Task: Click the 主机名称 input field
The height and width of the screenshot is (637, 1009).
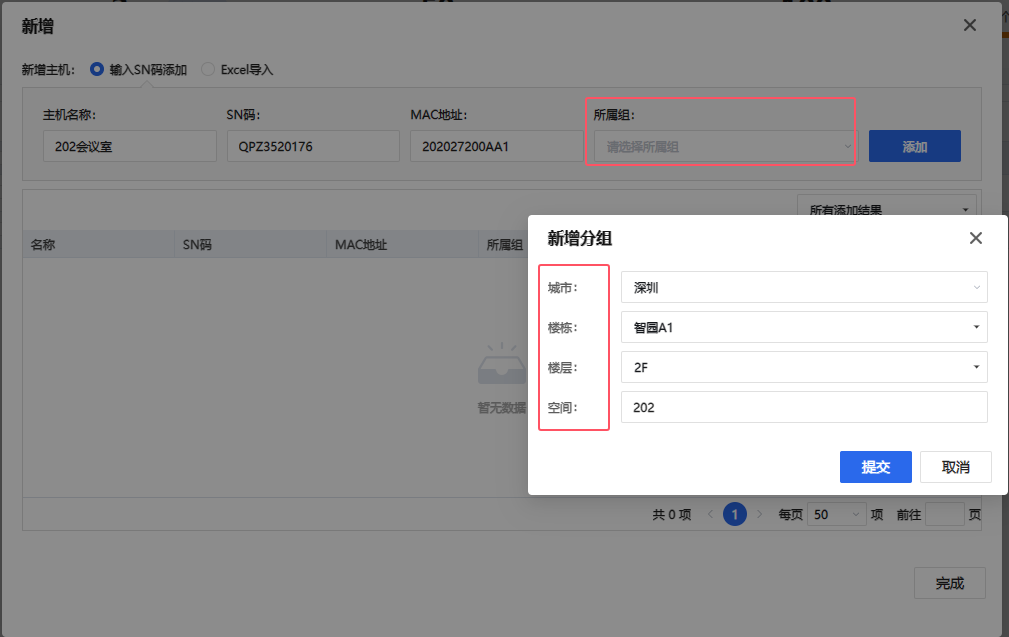Action: coord(129,147)
